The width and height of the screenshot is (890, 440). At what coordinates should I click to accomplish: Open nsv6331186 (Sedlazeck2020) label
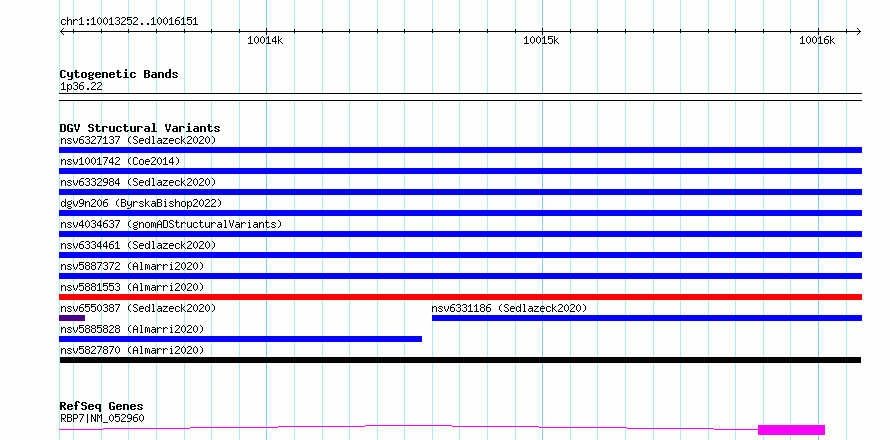509,308
